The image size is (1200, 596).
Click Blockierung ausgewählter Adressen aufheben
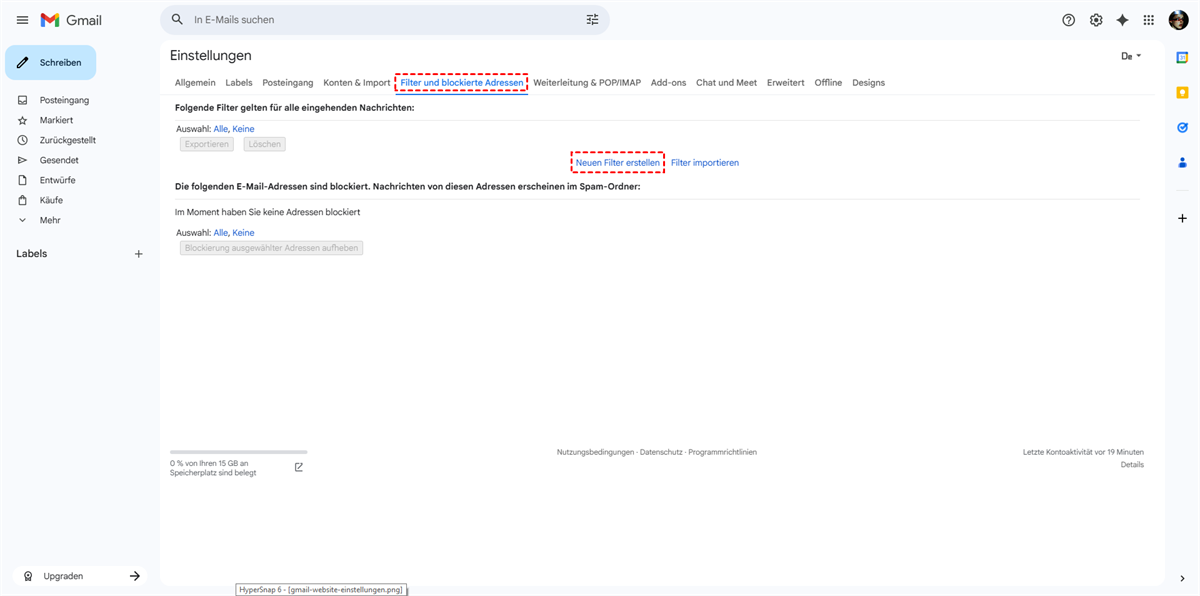coord(271,248)
